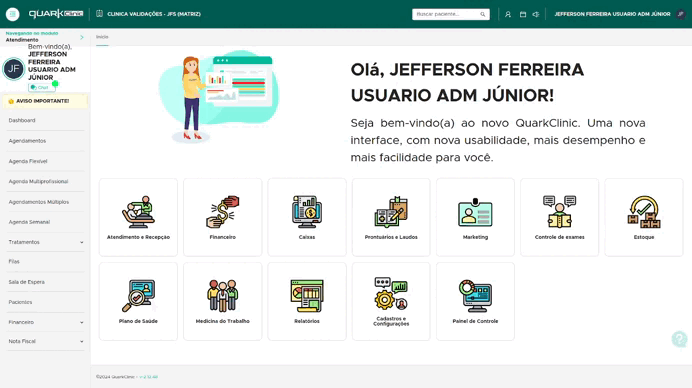Open the Atendimento e Recepção module

coord(138,217)
